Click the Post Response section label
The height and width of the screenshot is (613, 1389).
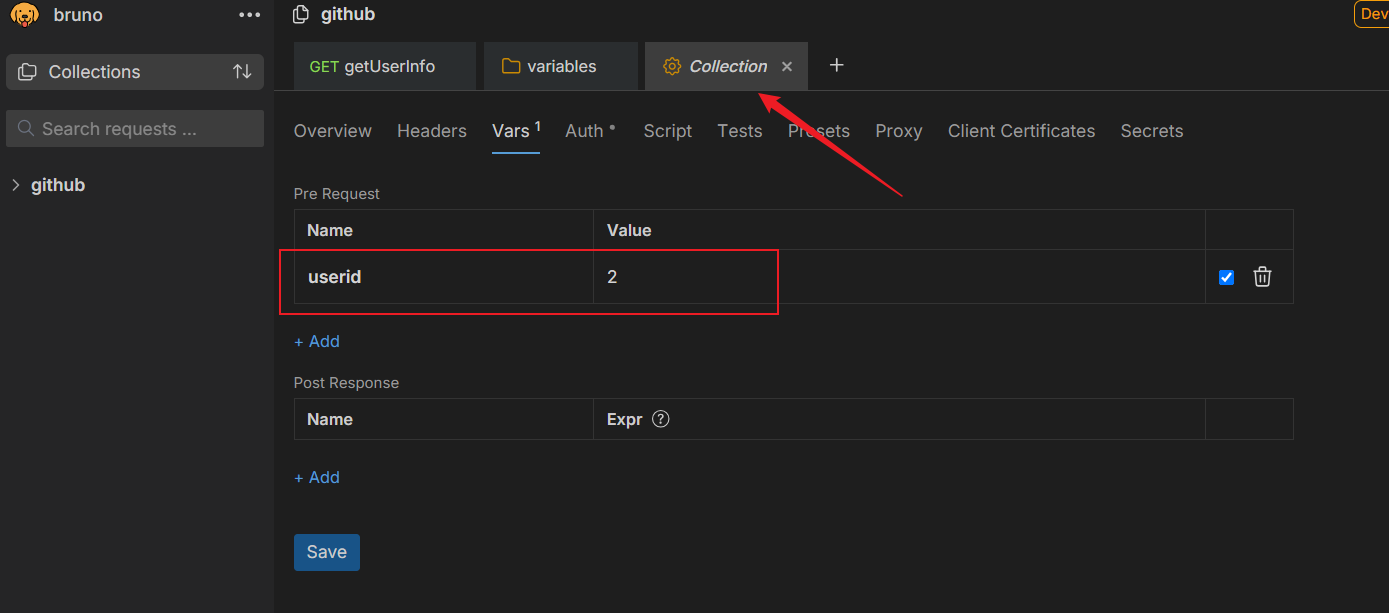(346, 383)
